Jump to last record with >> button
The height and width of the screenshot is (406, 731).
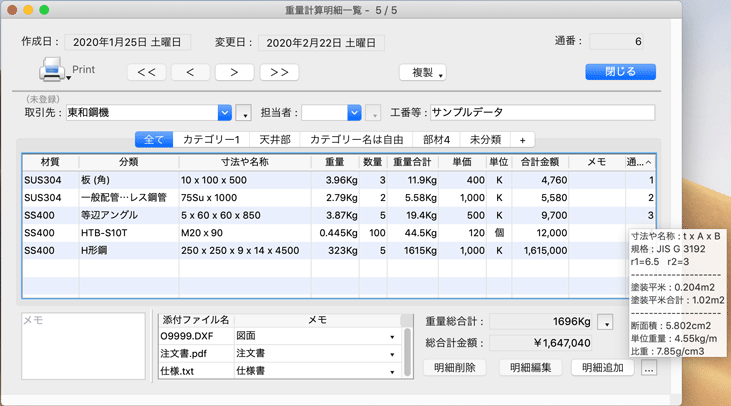pos(279,72)
